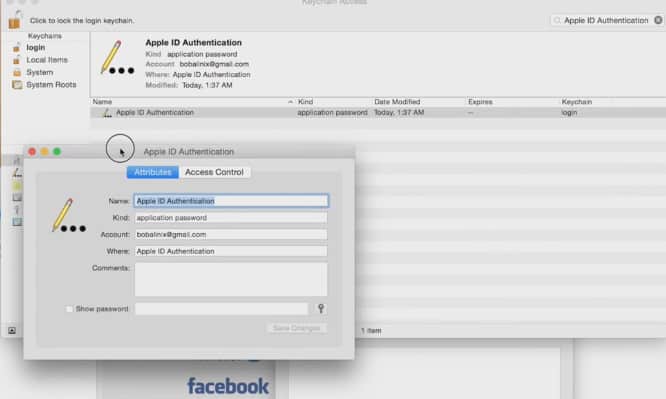Enable the Show password checkbox
Image resolution: width=666 pixels, height=399 pixels.
pyautogui.click(x=69, y=309)
